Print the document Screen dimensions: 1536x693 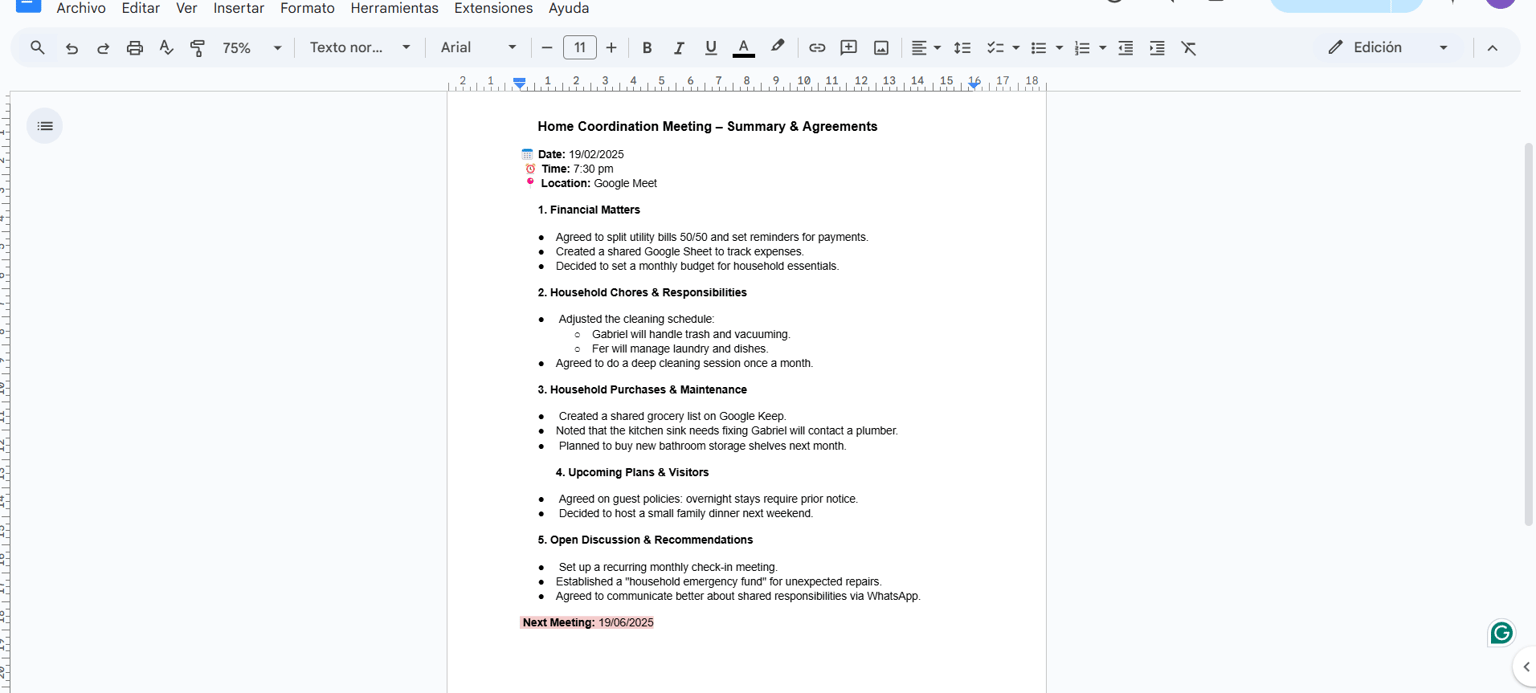135,48
